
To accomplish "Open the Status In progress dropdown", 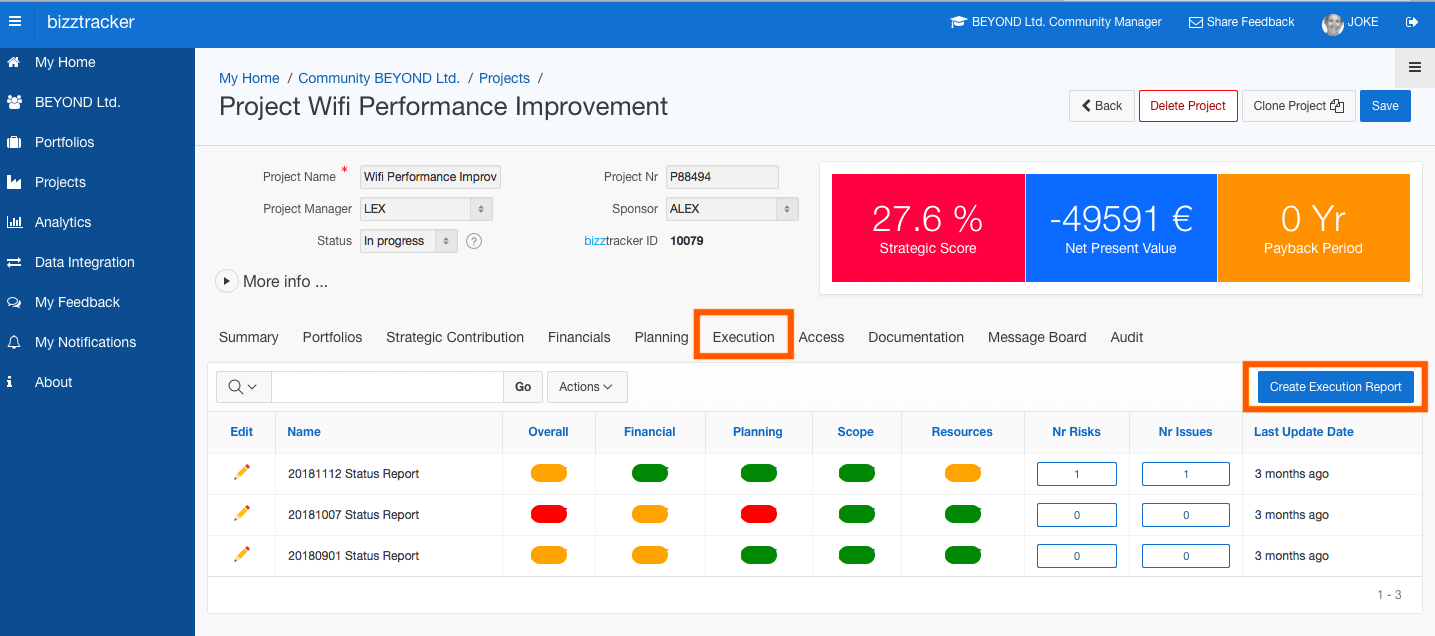I will (x=409, y=241).
